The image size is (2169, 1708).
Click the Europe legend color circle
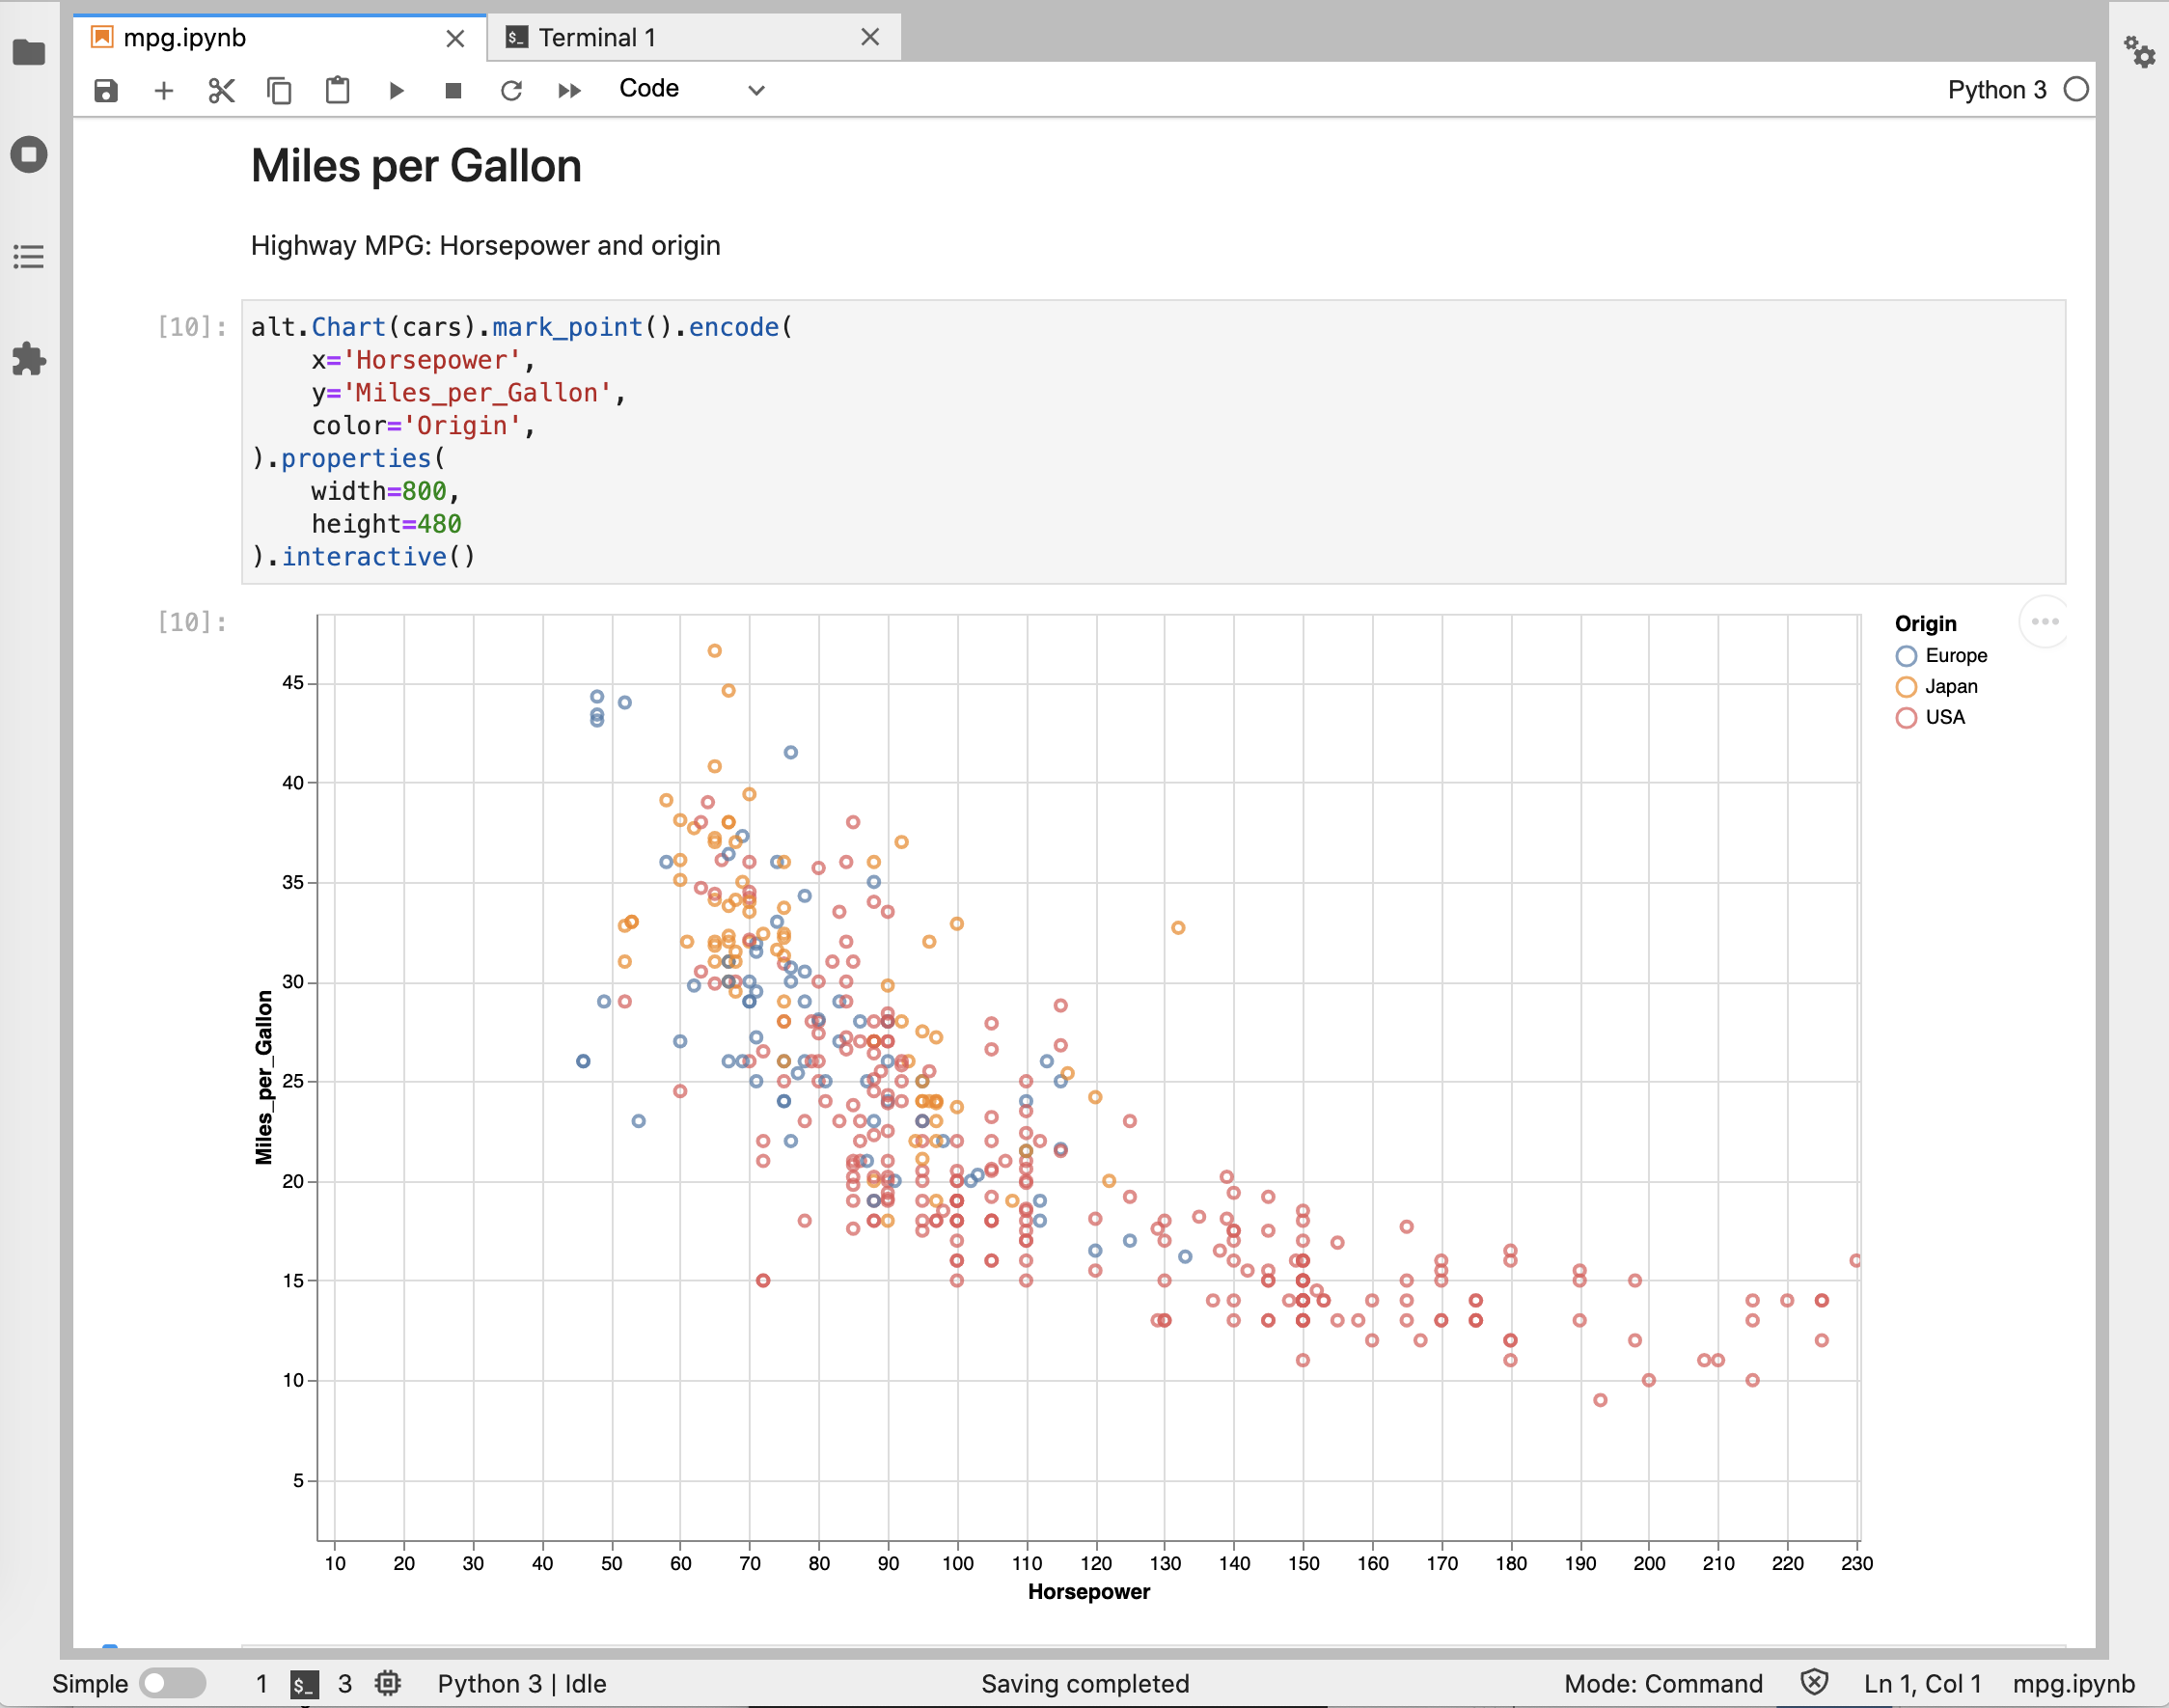click(x=1906, y=656)
